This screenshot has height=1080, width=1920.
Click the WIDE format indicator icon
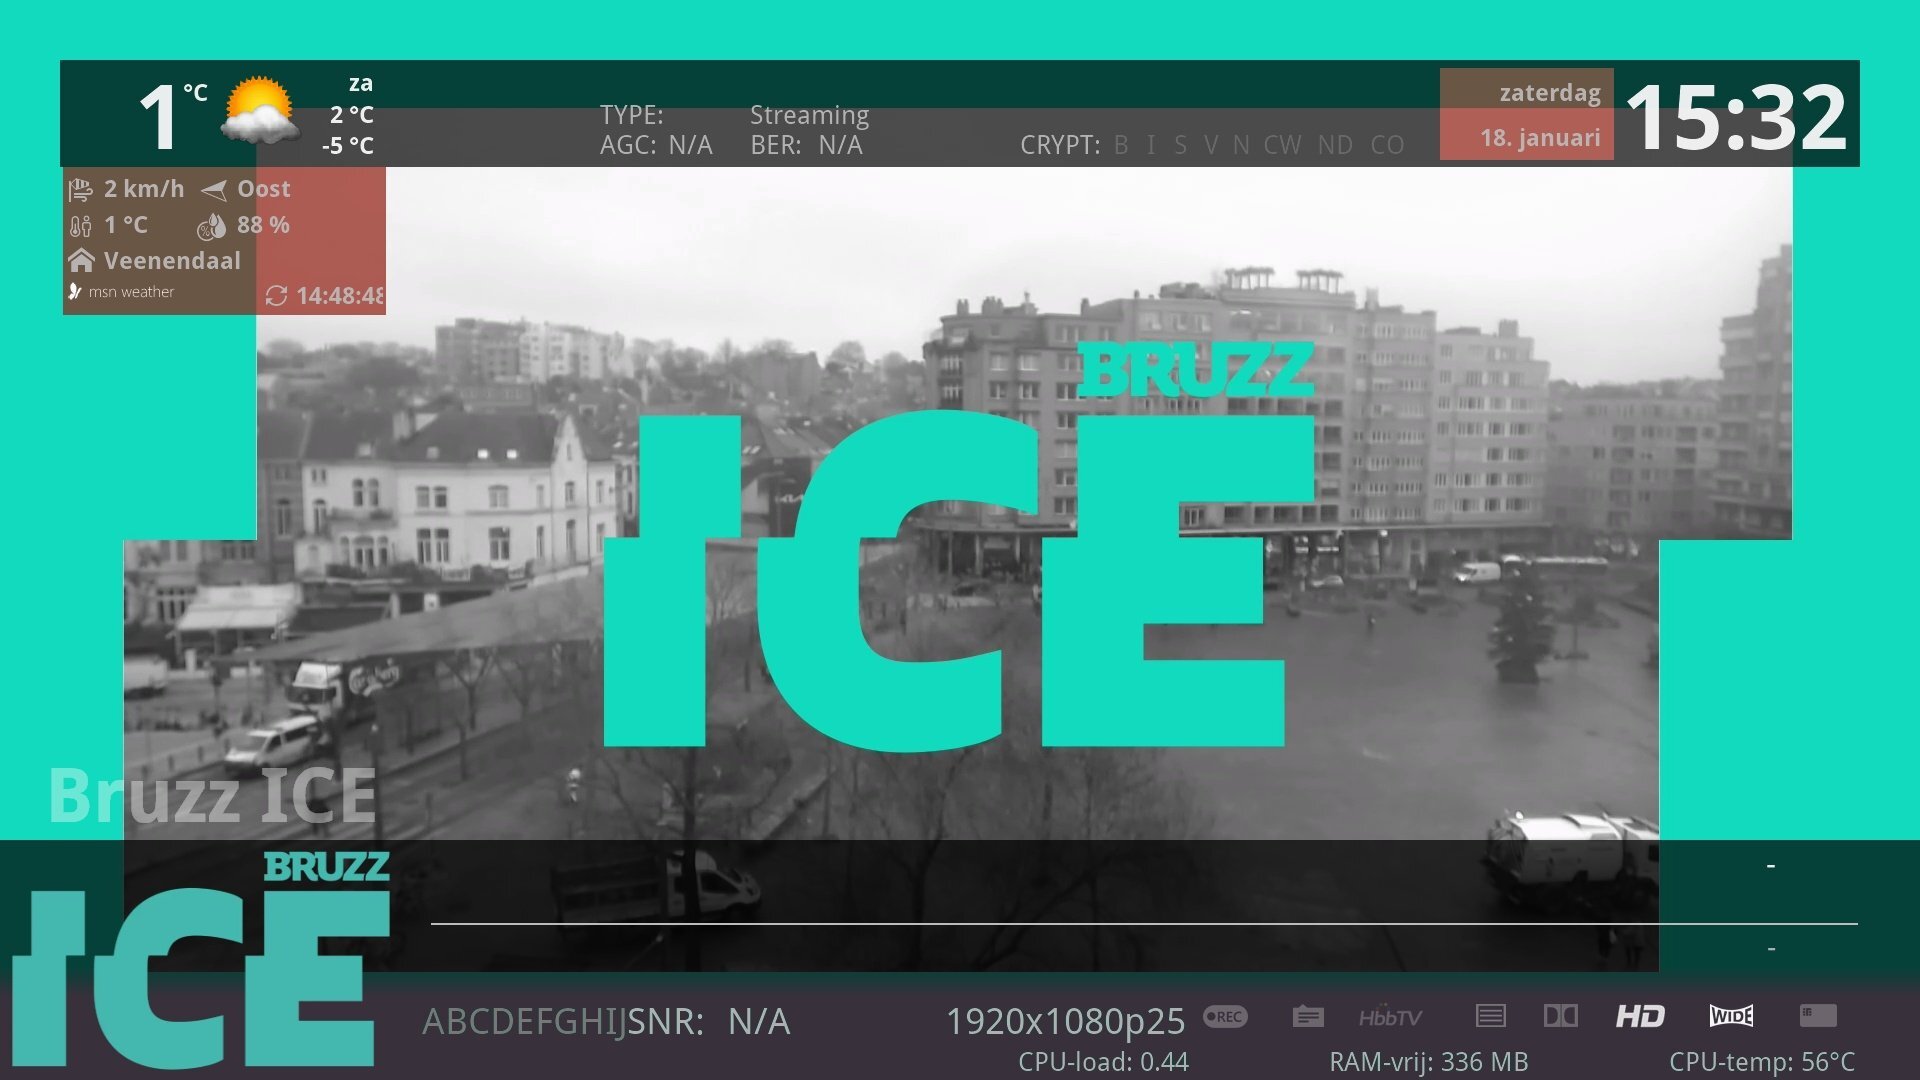pos(1731,1017)
